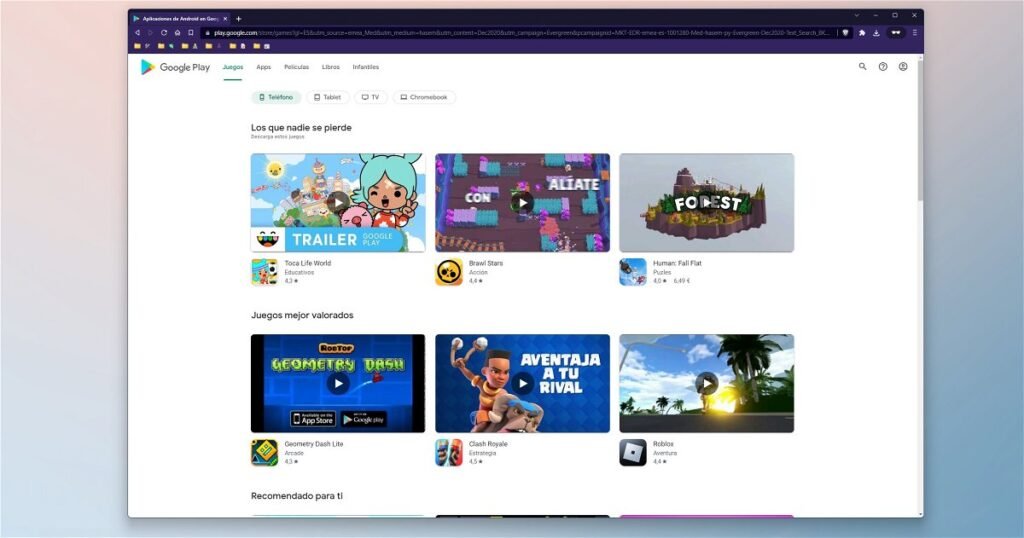Switch to the Películas tab
This screenshot has width=1024, height=538.
point(296,67)
